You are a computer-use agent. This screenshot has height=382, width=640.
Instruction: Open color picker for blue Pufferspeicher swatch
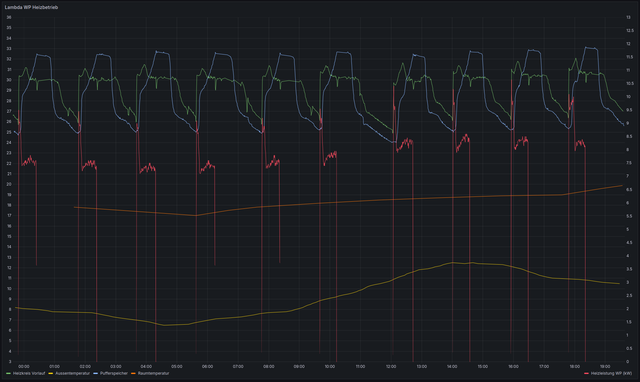tap(96, 373)
